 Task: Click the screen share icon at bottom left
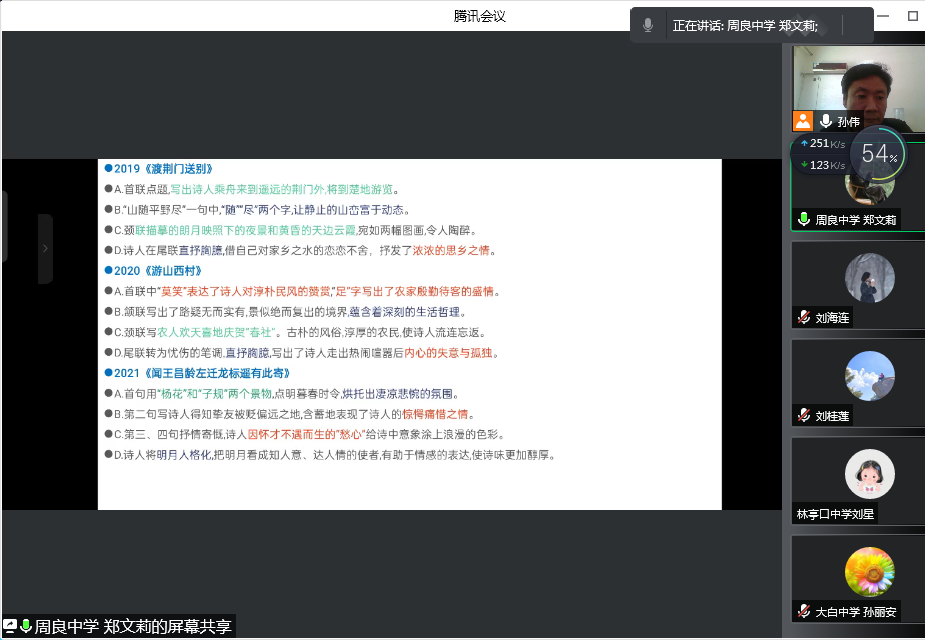click(x=10, y=627)
